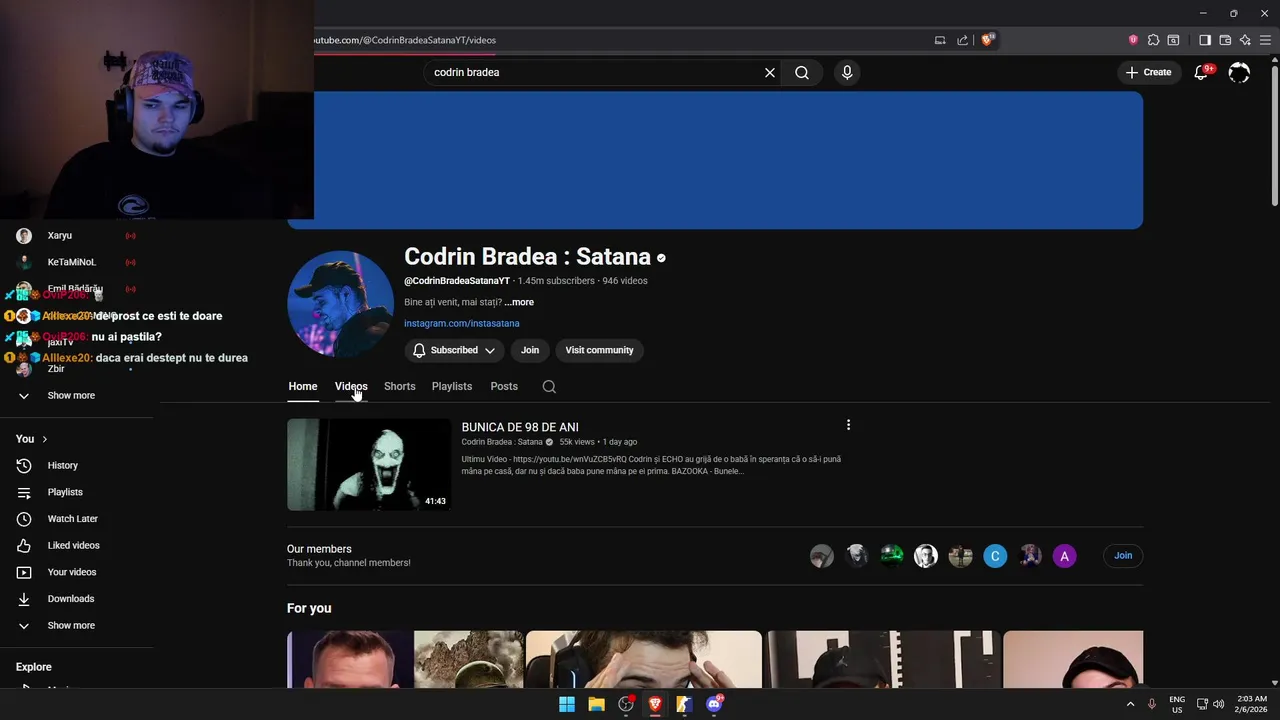Viewport: 1280px width, 720px height.
Task: Run the search with the magnifier icon
Action: [802, 72]
